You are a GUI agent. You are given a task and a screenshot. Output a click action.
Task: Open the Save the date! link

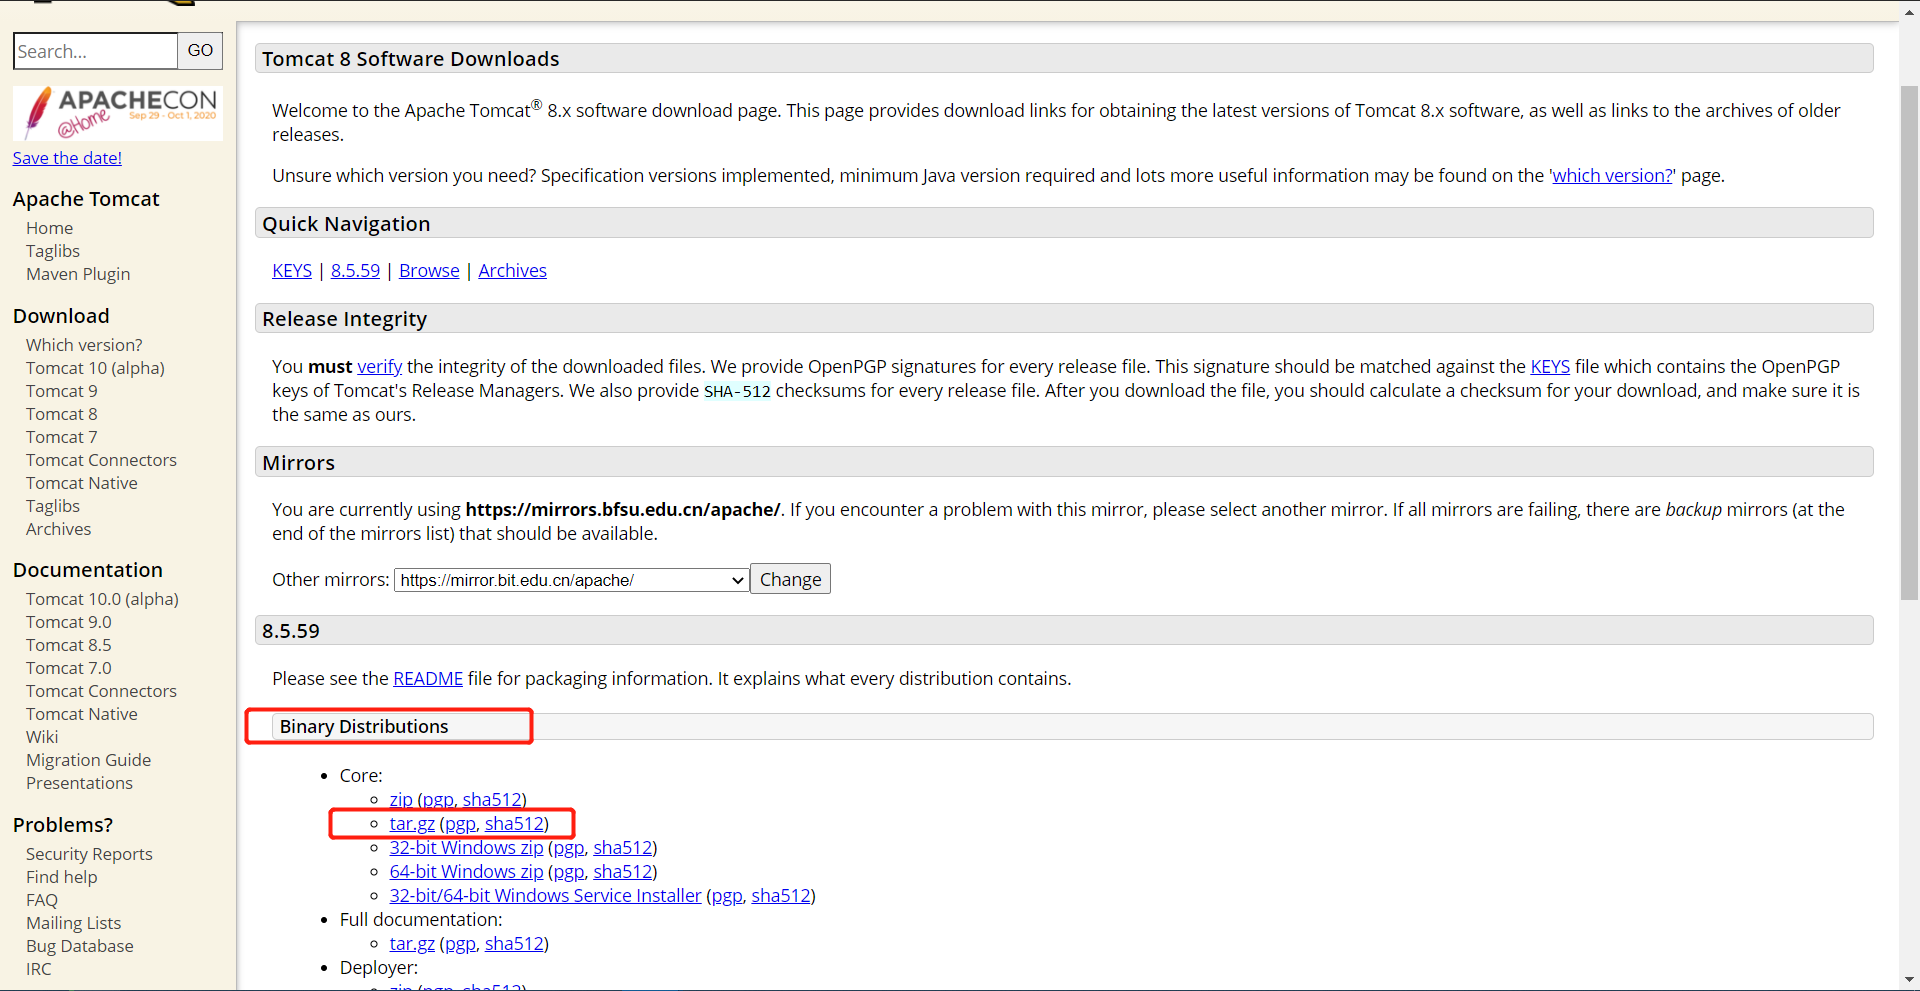(67, 158)
